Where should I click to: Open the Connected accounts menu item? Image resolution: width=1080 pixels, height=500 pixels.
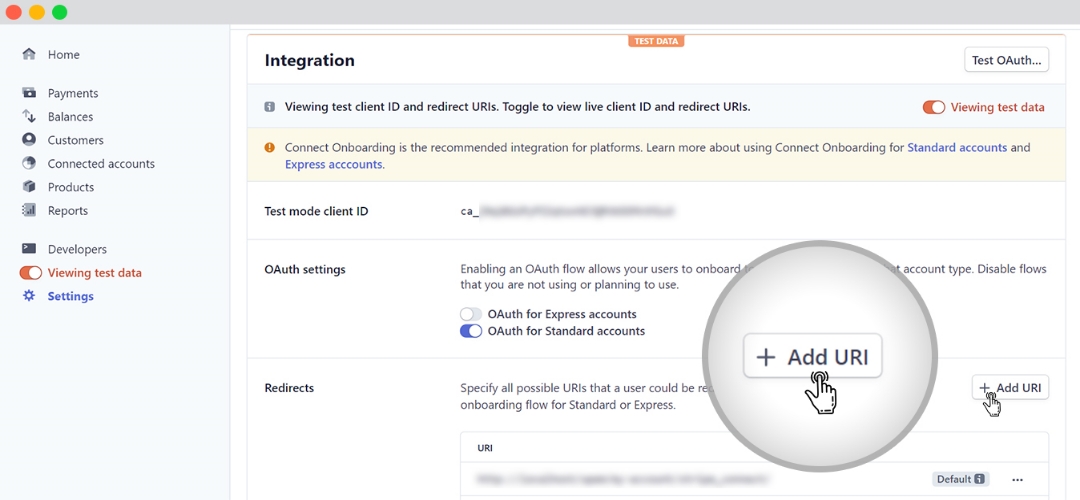pyautogui.click(x=101, y=163)
